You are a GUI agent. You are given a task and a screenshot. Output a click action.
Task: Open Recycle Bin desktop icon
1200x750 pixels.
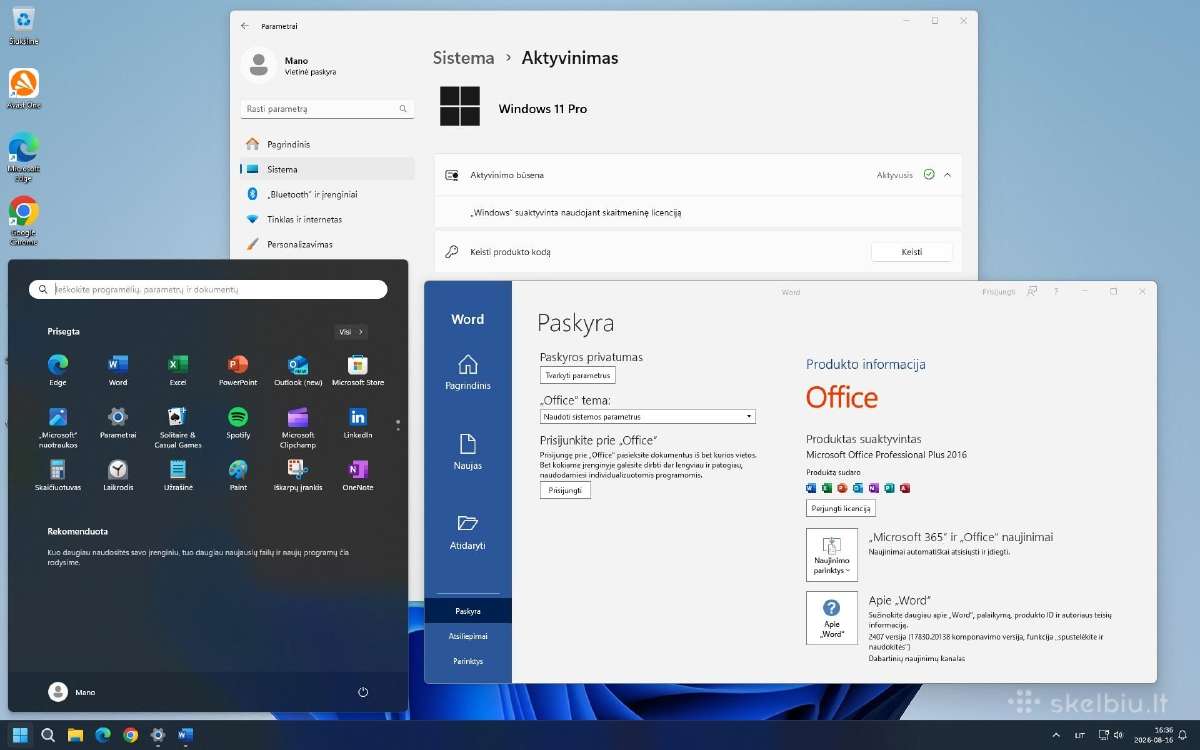coord(24,26)
